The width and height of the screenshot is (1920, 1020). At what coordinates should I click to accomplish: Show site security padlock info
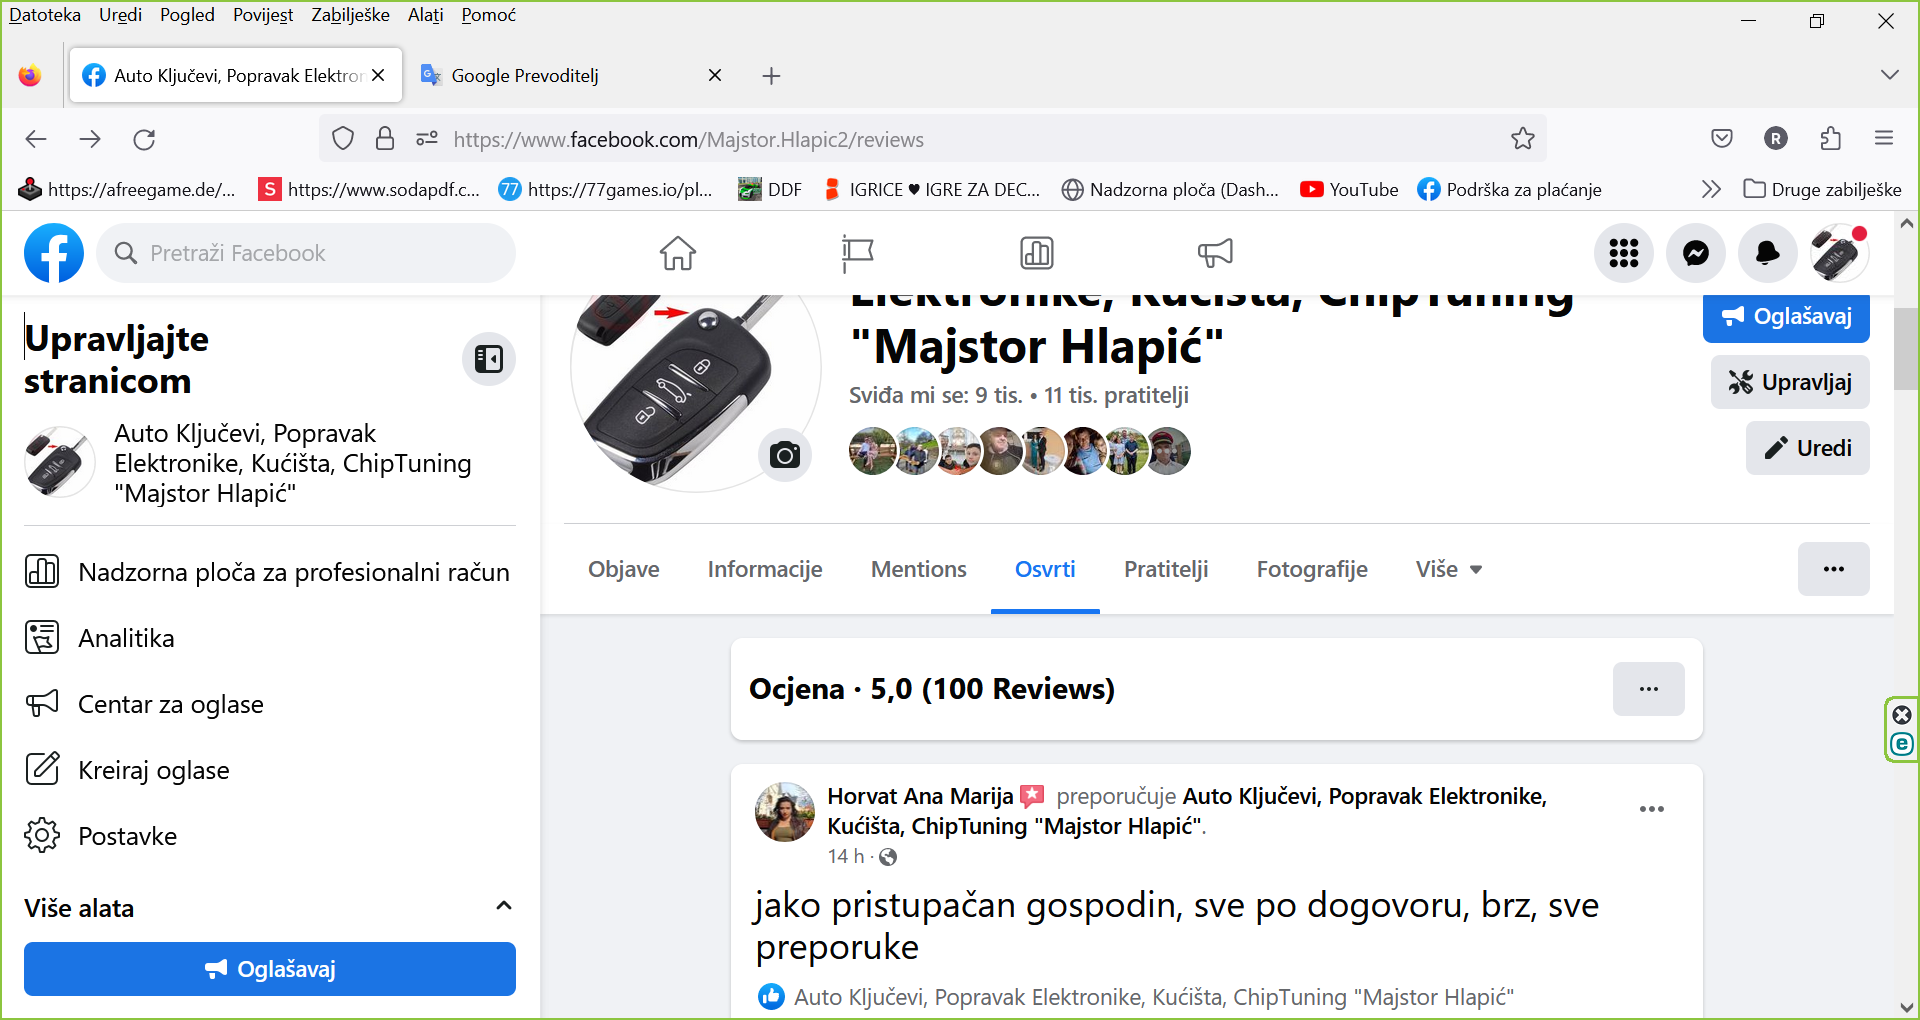click(x=385, y=139)
